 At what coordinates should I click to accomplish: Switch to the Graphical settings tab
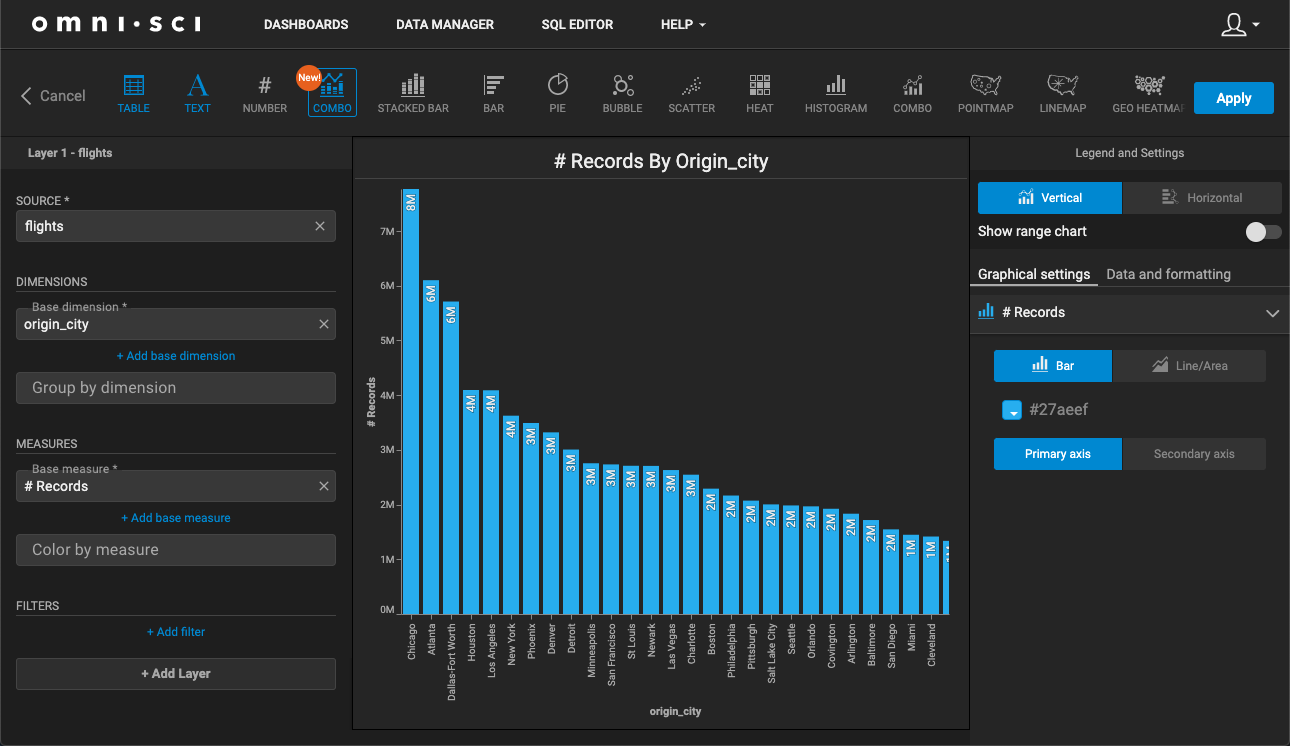(1034, 274)
